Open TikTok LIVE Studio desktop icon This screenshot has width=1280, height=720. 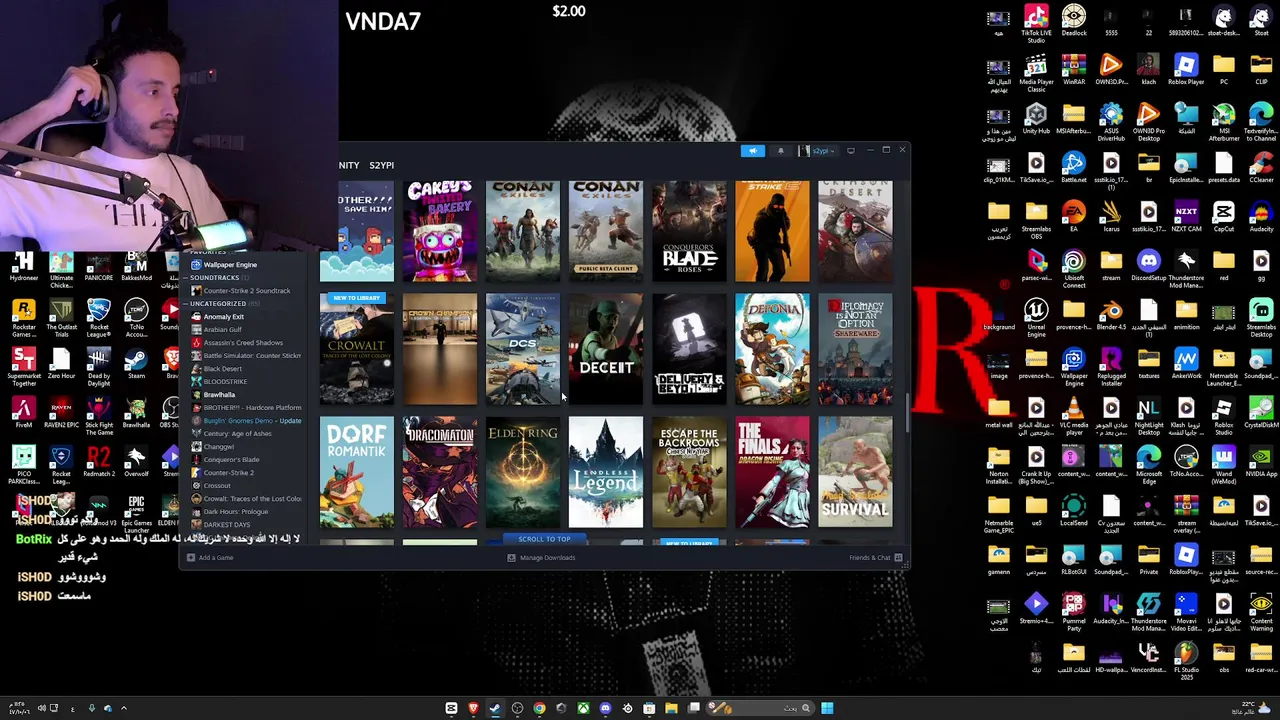click(x=1036, y=24)
